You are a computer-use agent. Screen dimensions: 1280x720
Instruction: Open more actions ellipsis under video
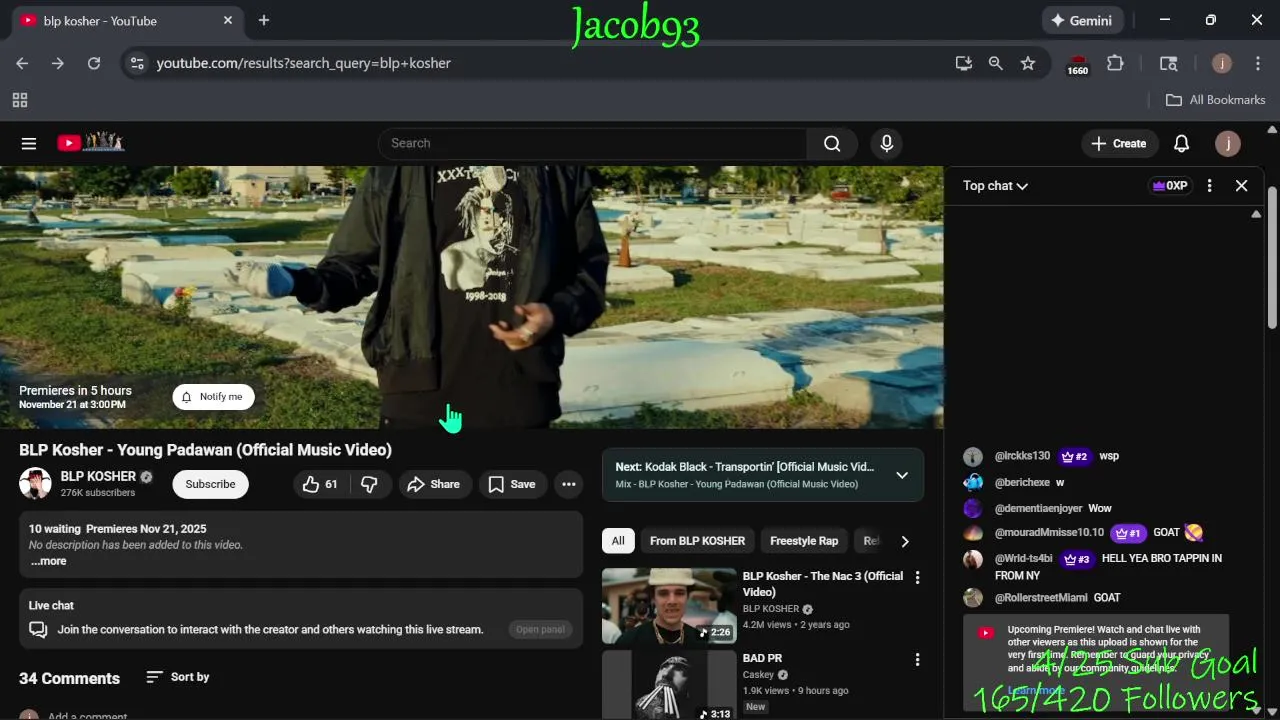(x=569, y=484)
